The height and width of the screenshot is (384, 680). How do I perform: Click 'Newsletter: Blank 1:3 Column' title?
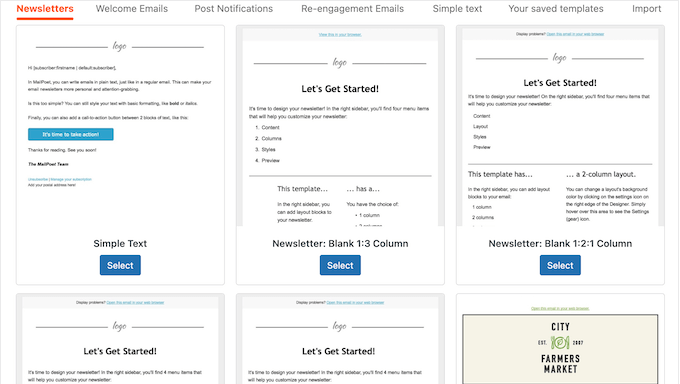point(340,244)
